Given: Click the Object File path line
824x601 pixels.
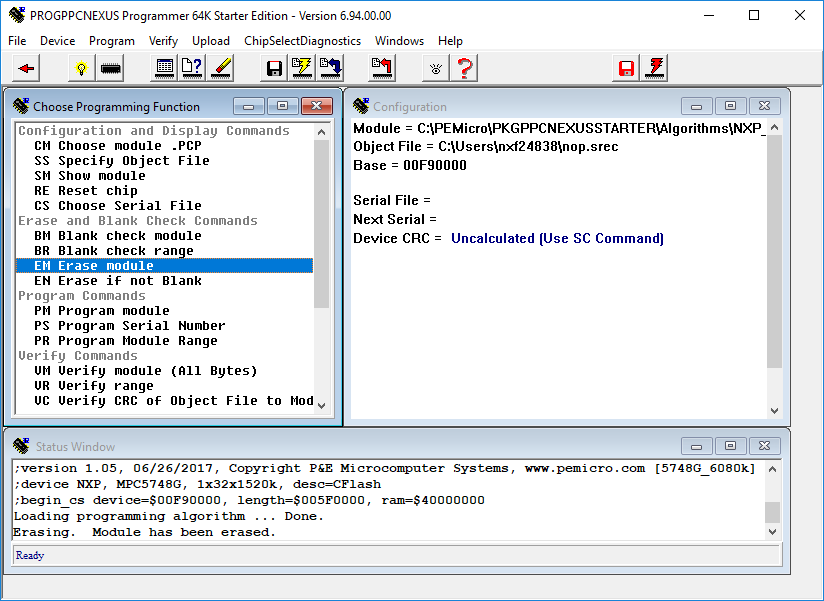Looking at the screenshot, I should click(x=486, y=147).
